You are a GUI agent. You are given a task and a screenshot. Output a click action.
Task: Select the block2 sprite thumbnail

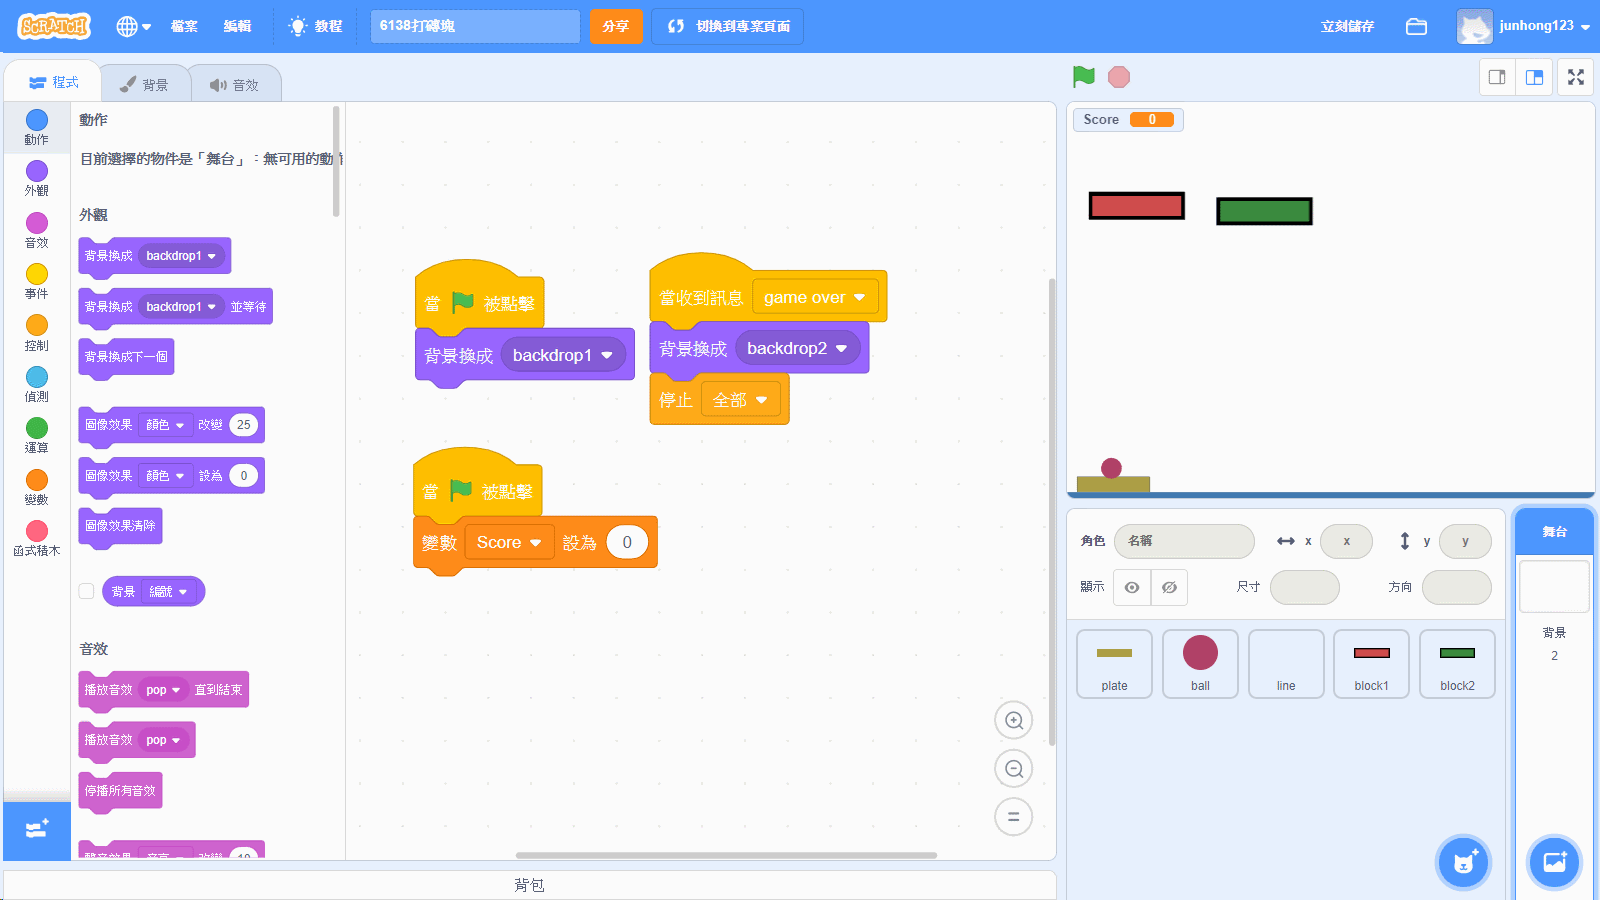pos(1457,664)
